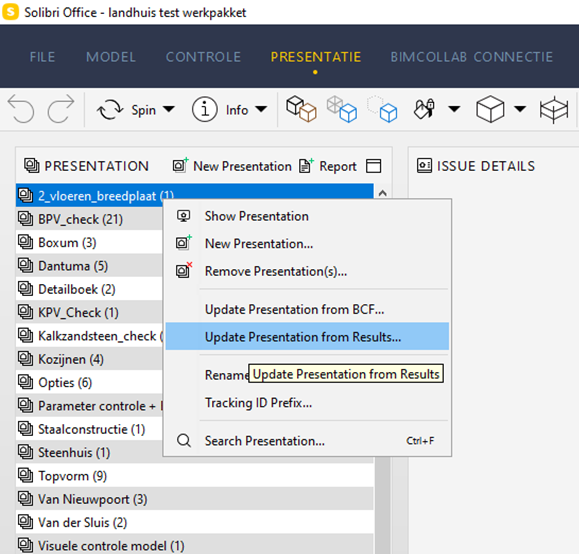This screenshot has width=579, height=554.
Task: Expand the Info tool dropdown arrow
Action: click(261, 109)
